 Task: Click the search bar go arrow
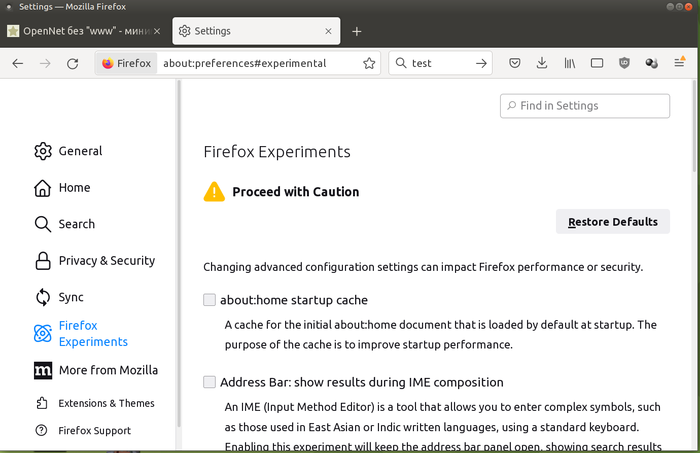482,63
